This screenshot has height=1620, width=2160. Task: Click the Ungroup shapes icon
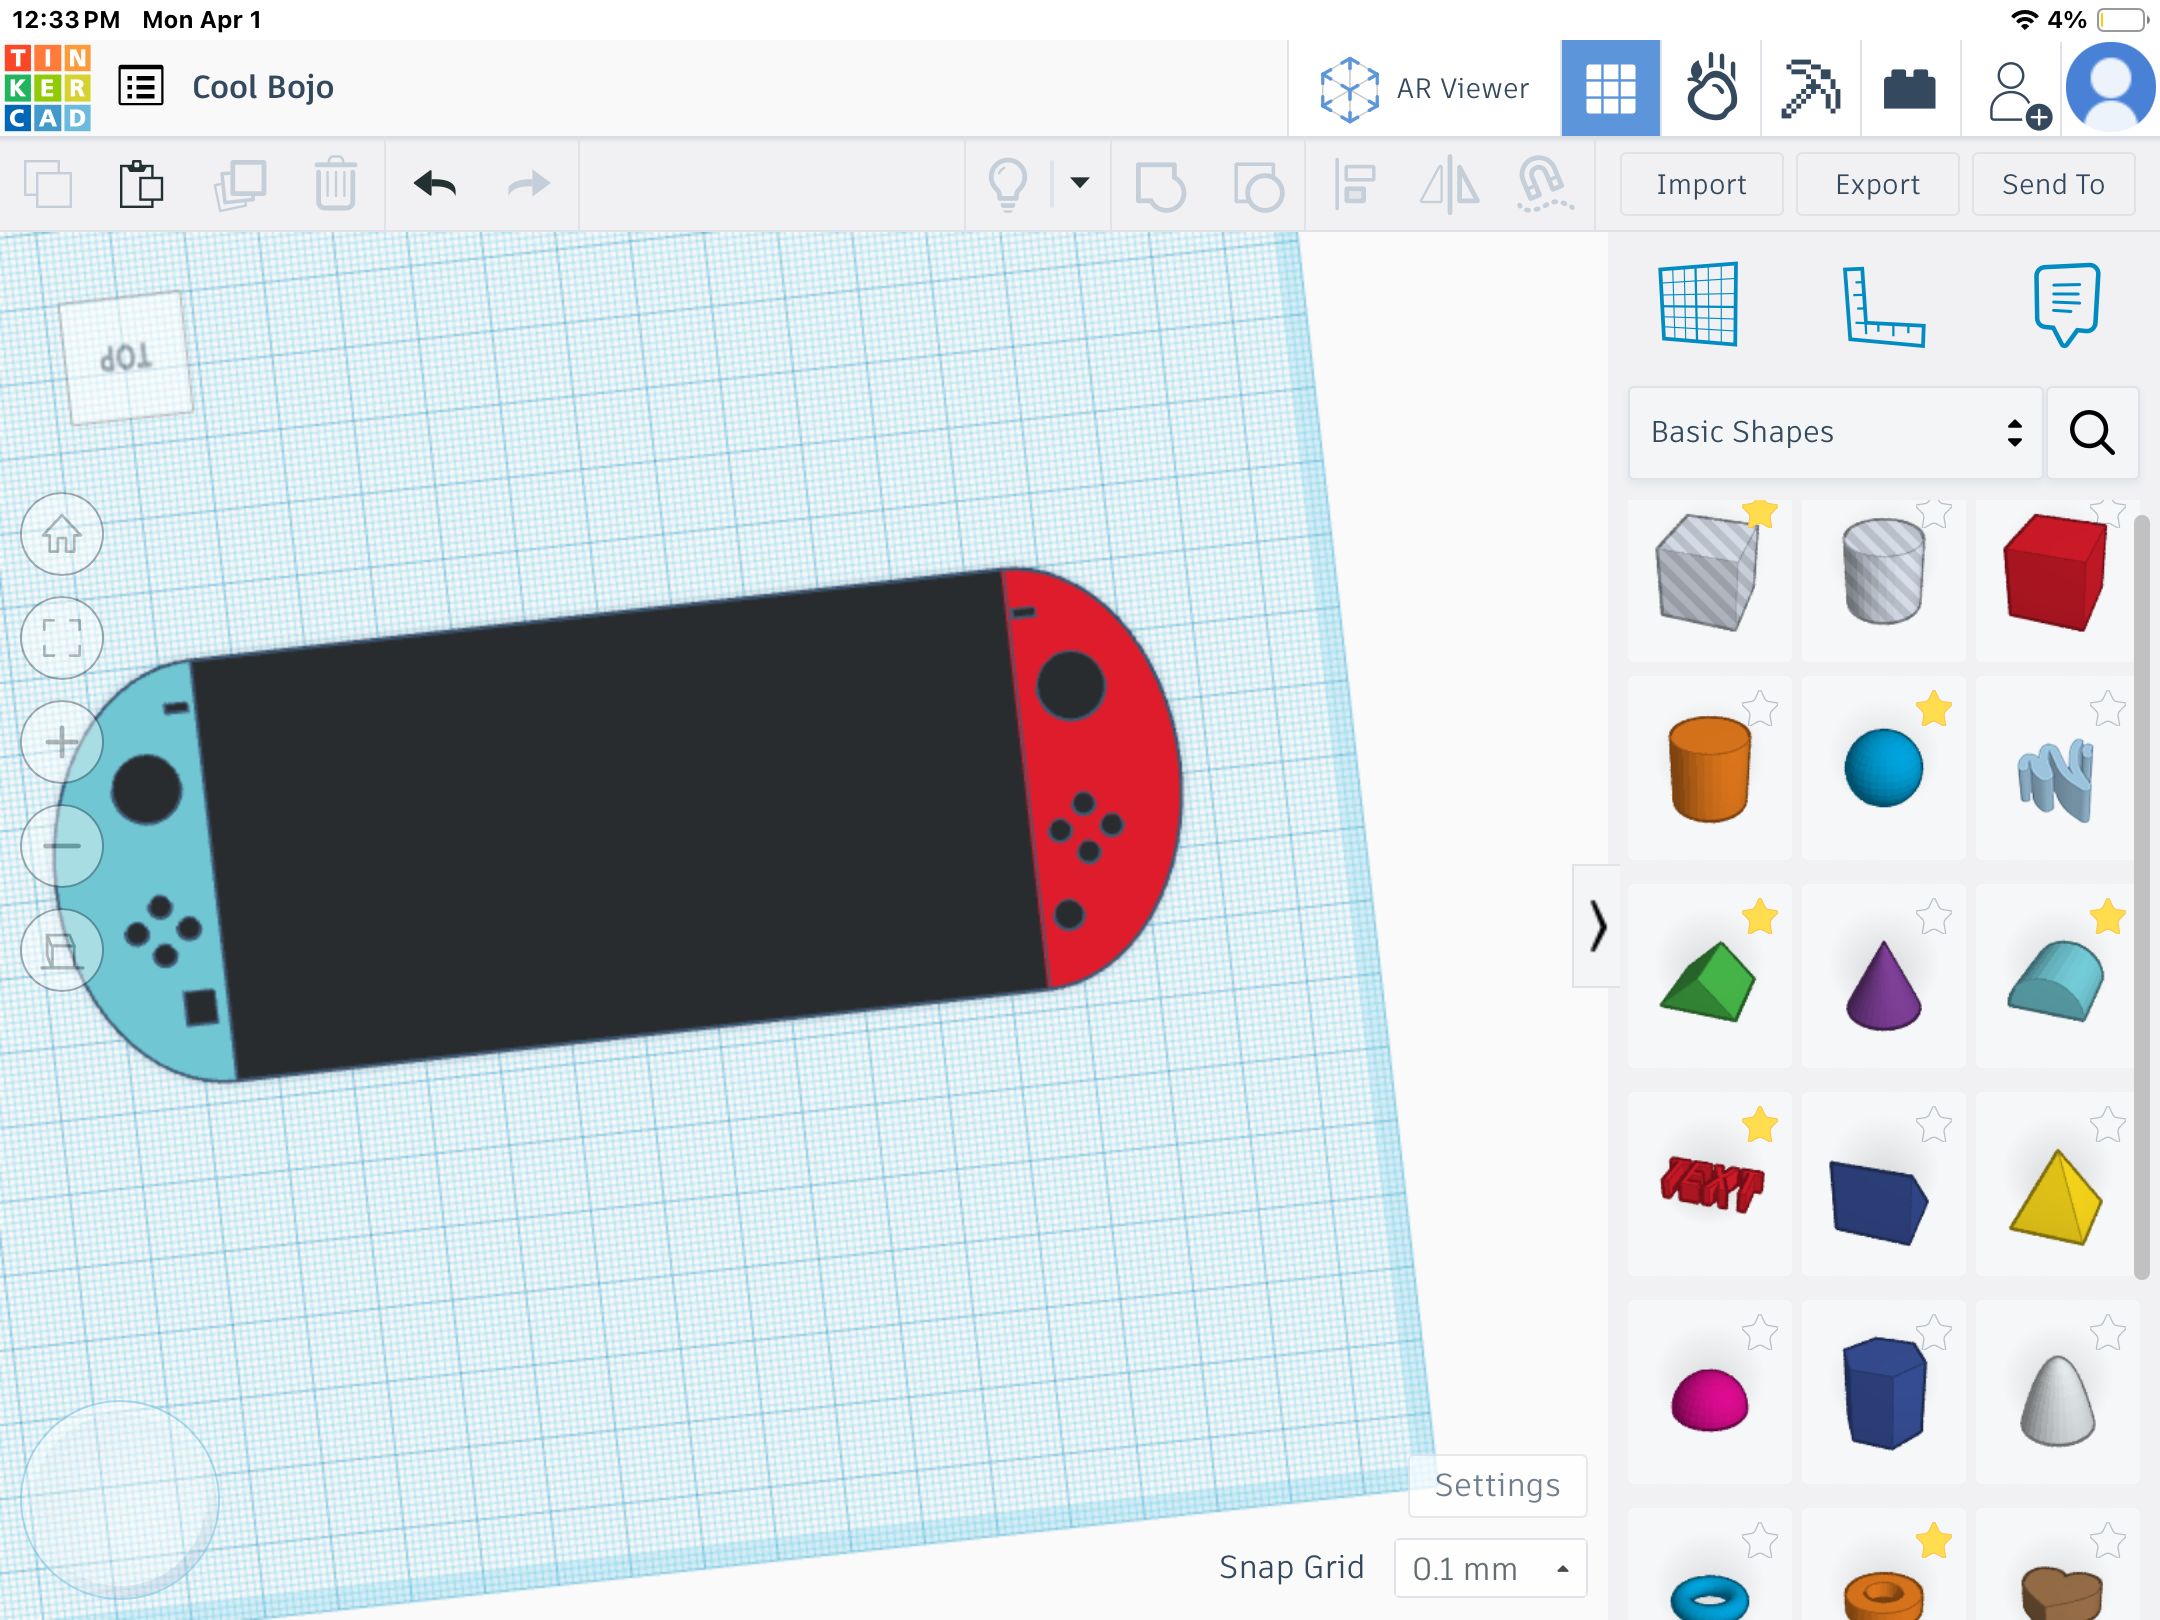[x=1258, y=185]
